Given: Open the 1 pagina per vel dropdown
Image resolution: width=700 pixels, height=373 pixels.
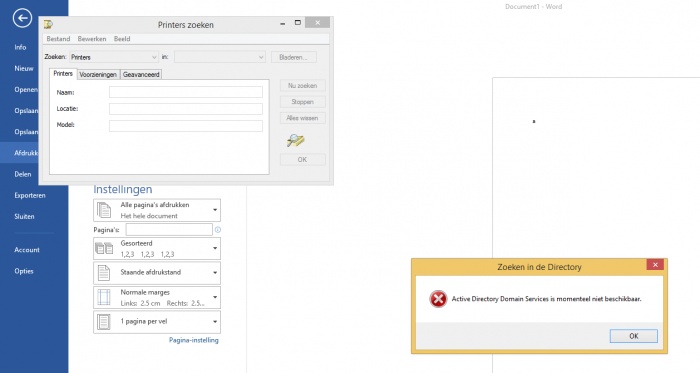Looking at the screenshot, I should tap(157, 322).
